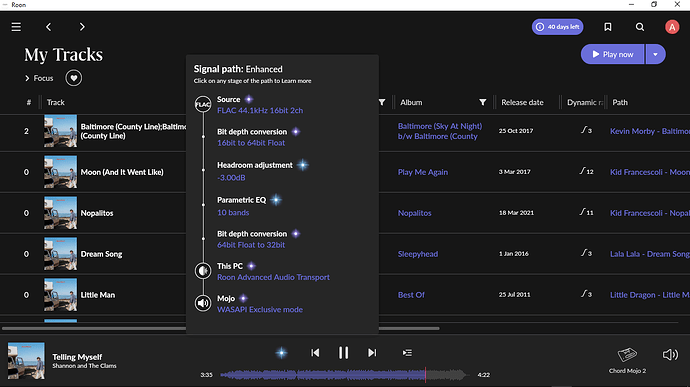Open the profile avatar A
Viewport: 690px width, 387px height.
click(x=672, y=27)
